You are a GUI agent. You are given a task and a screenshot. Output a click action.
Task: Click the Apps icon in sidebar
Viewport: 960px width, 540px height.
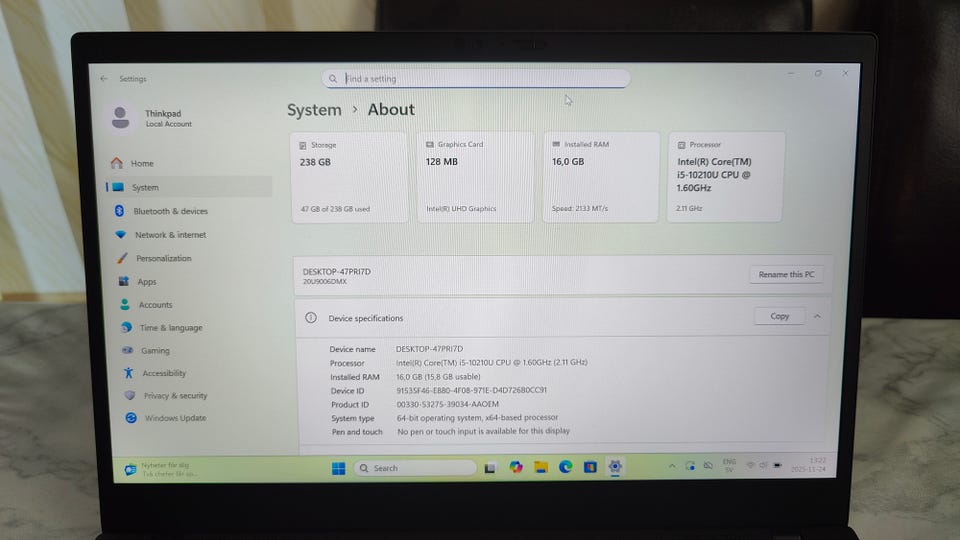[124, 281]
